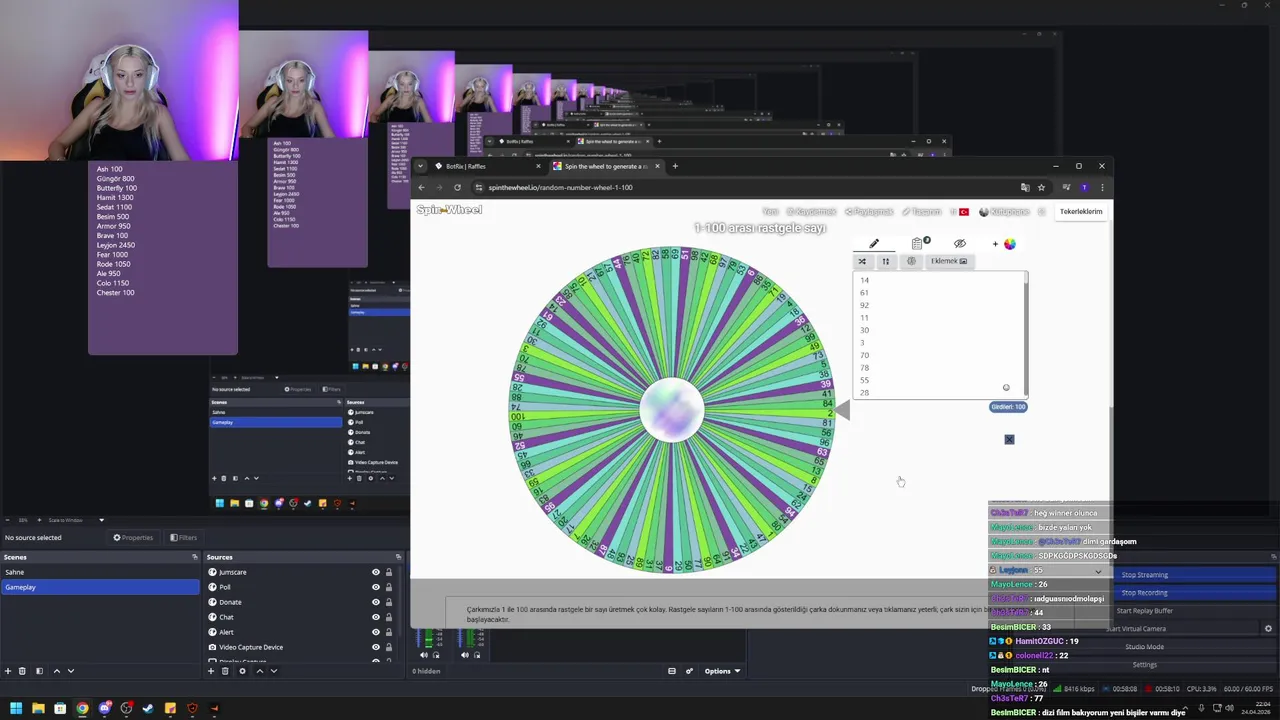The image size is (1280, 720).
Task: Select the Gameplay scene in OBS
Action: 100,587
